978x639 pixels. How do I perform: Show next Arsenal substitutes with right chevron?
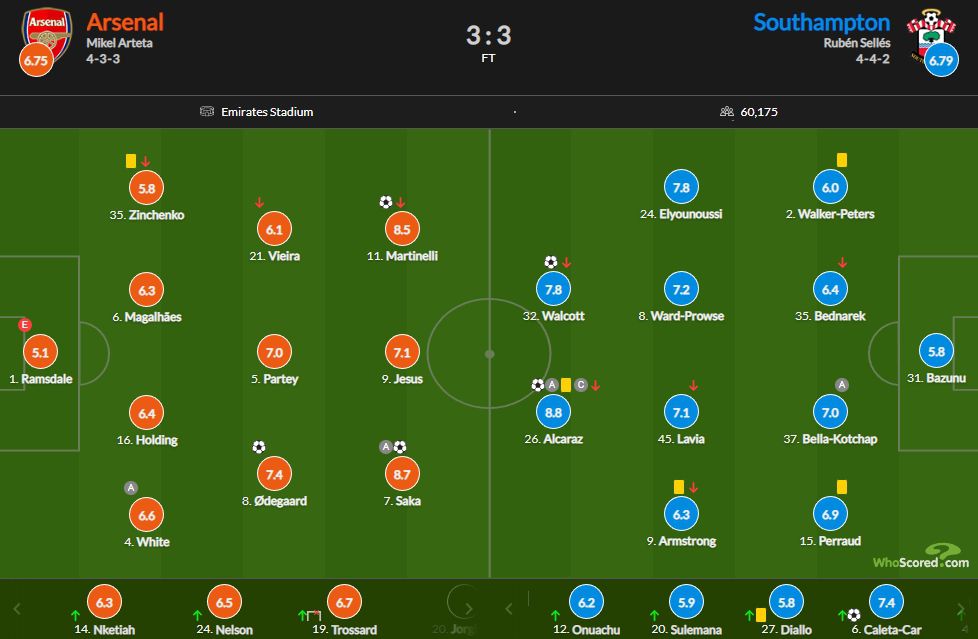click(x=468, y=608)
